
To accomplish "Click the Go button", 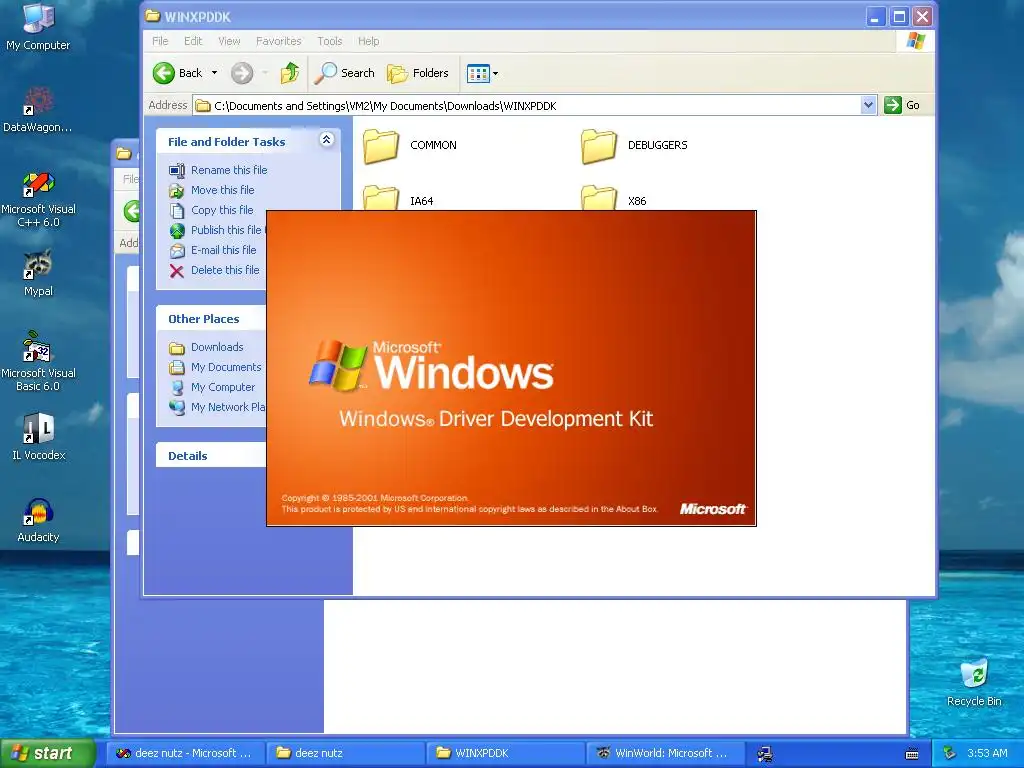I will click(x=902, y=105).
